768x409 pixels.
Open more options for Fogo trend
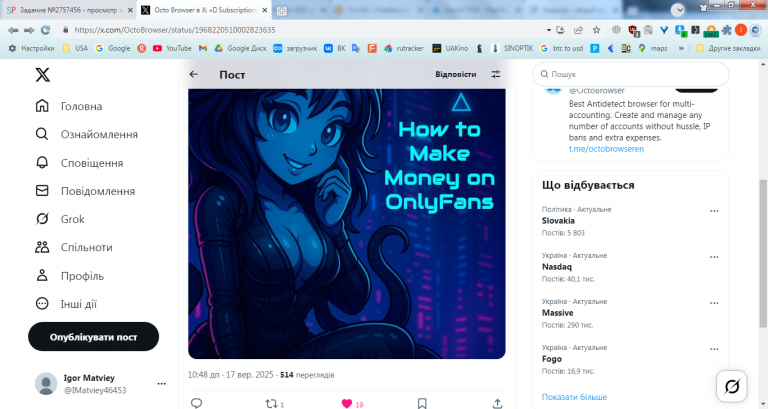[714, 349]
